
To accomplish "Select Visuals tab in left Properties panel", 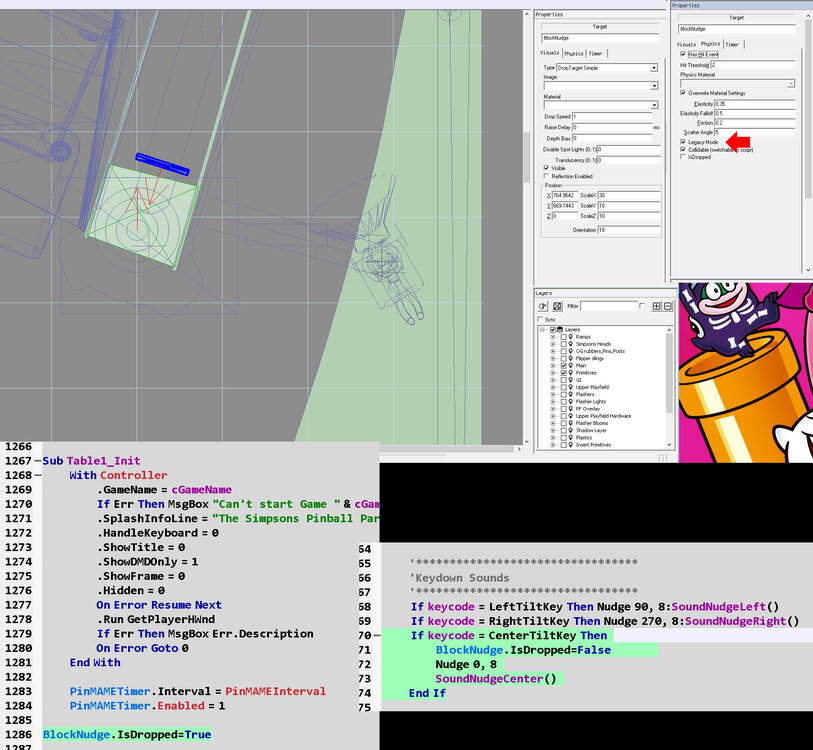I will 550,53.
